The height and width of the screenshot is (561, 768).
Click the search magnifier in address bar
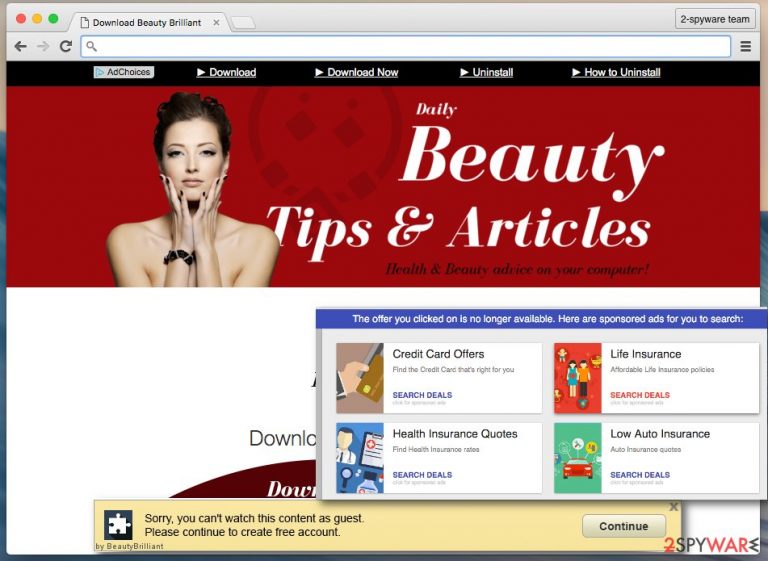click(92, 46)
